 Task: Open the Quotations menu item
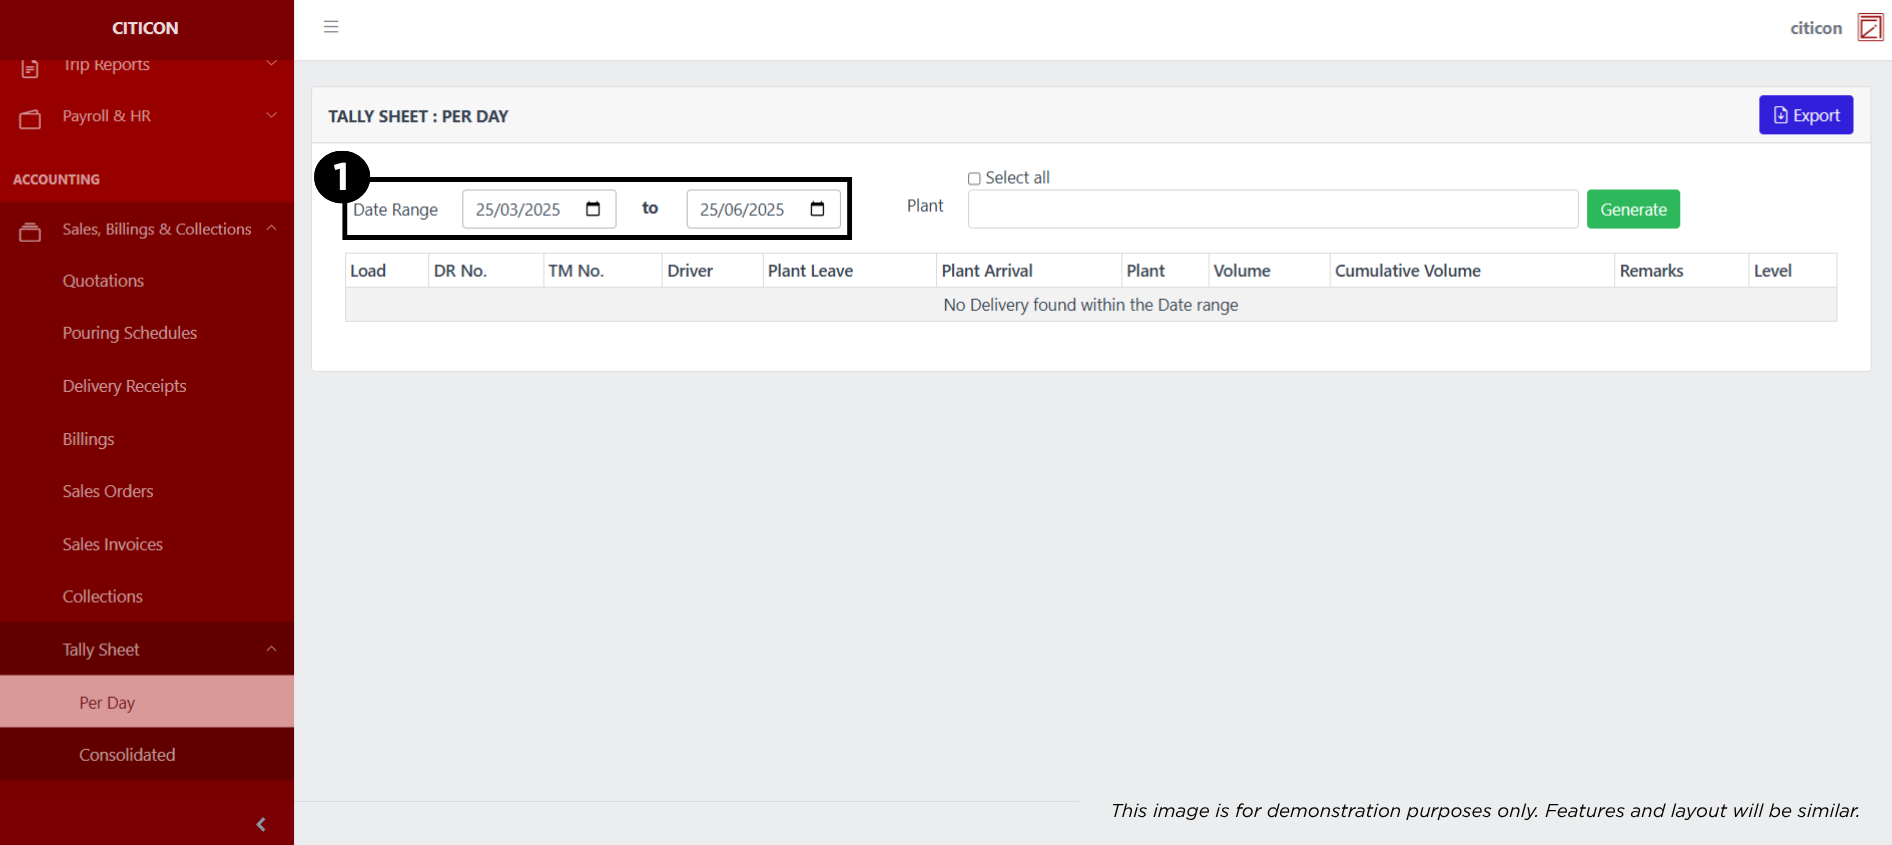point(103,281)
